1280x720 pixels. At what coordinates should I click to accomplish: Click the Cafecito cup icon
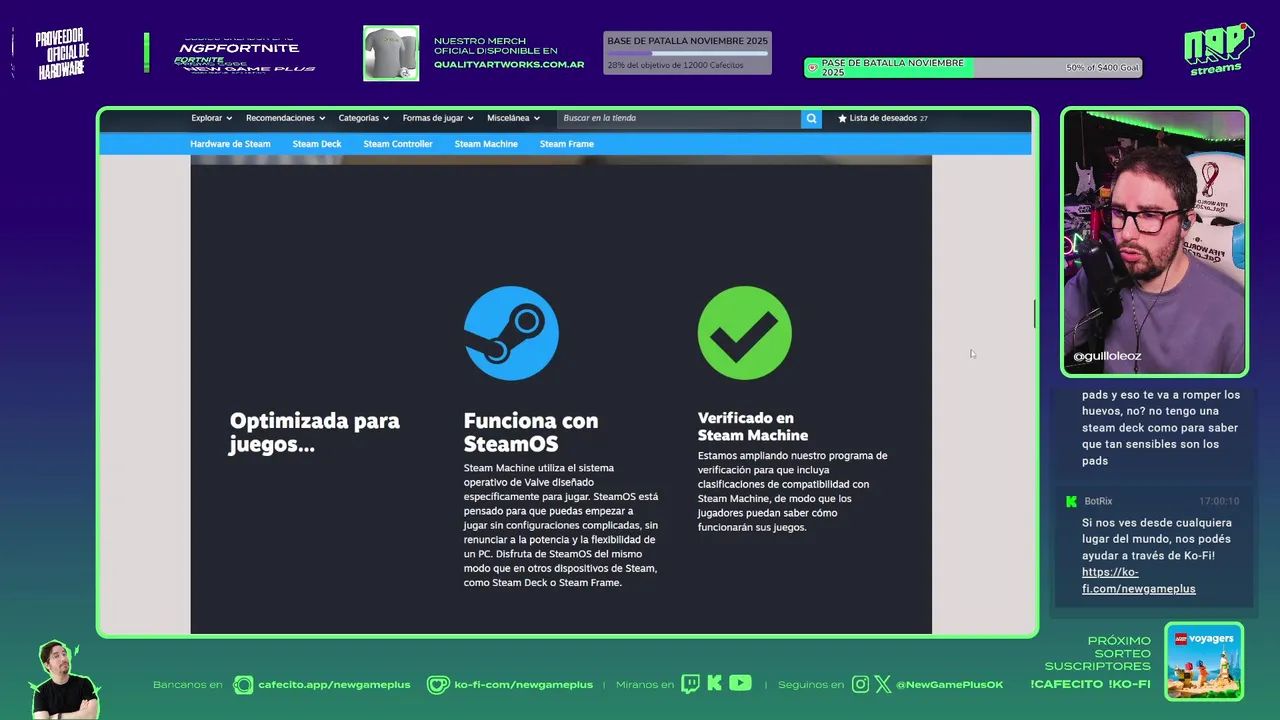(x=243, y=685)
